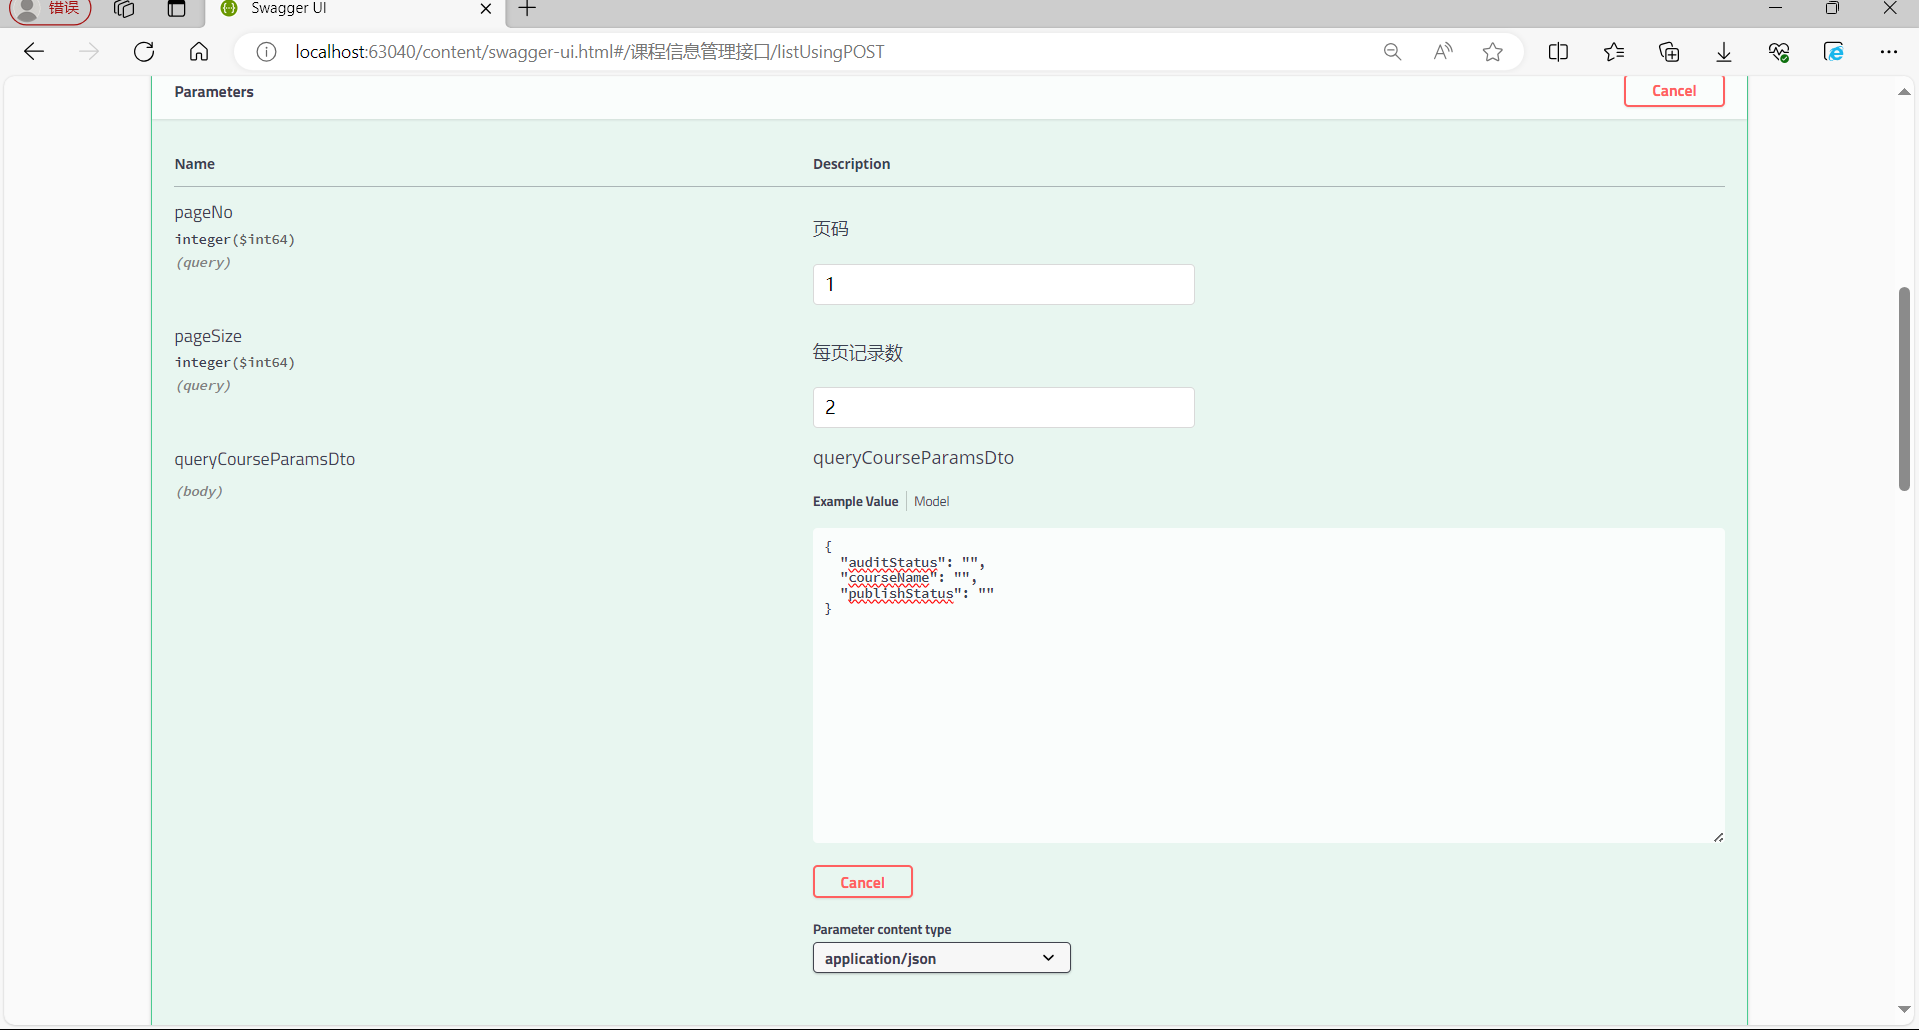Cancel the try-it-out at top right
The height and width of the screenshot is (1030, 1919).
tap(1674, 91)
